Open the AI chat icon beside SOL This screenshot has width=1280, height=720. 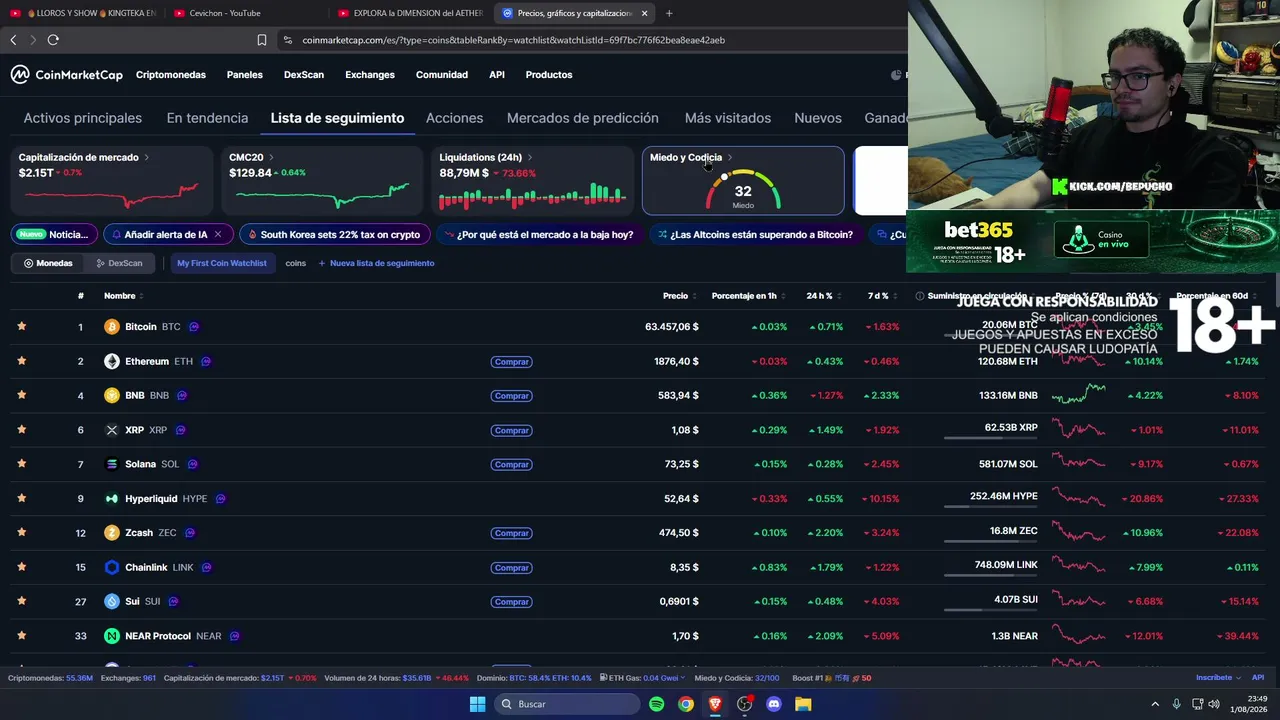(193, 464)
